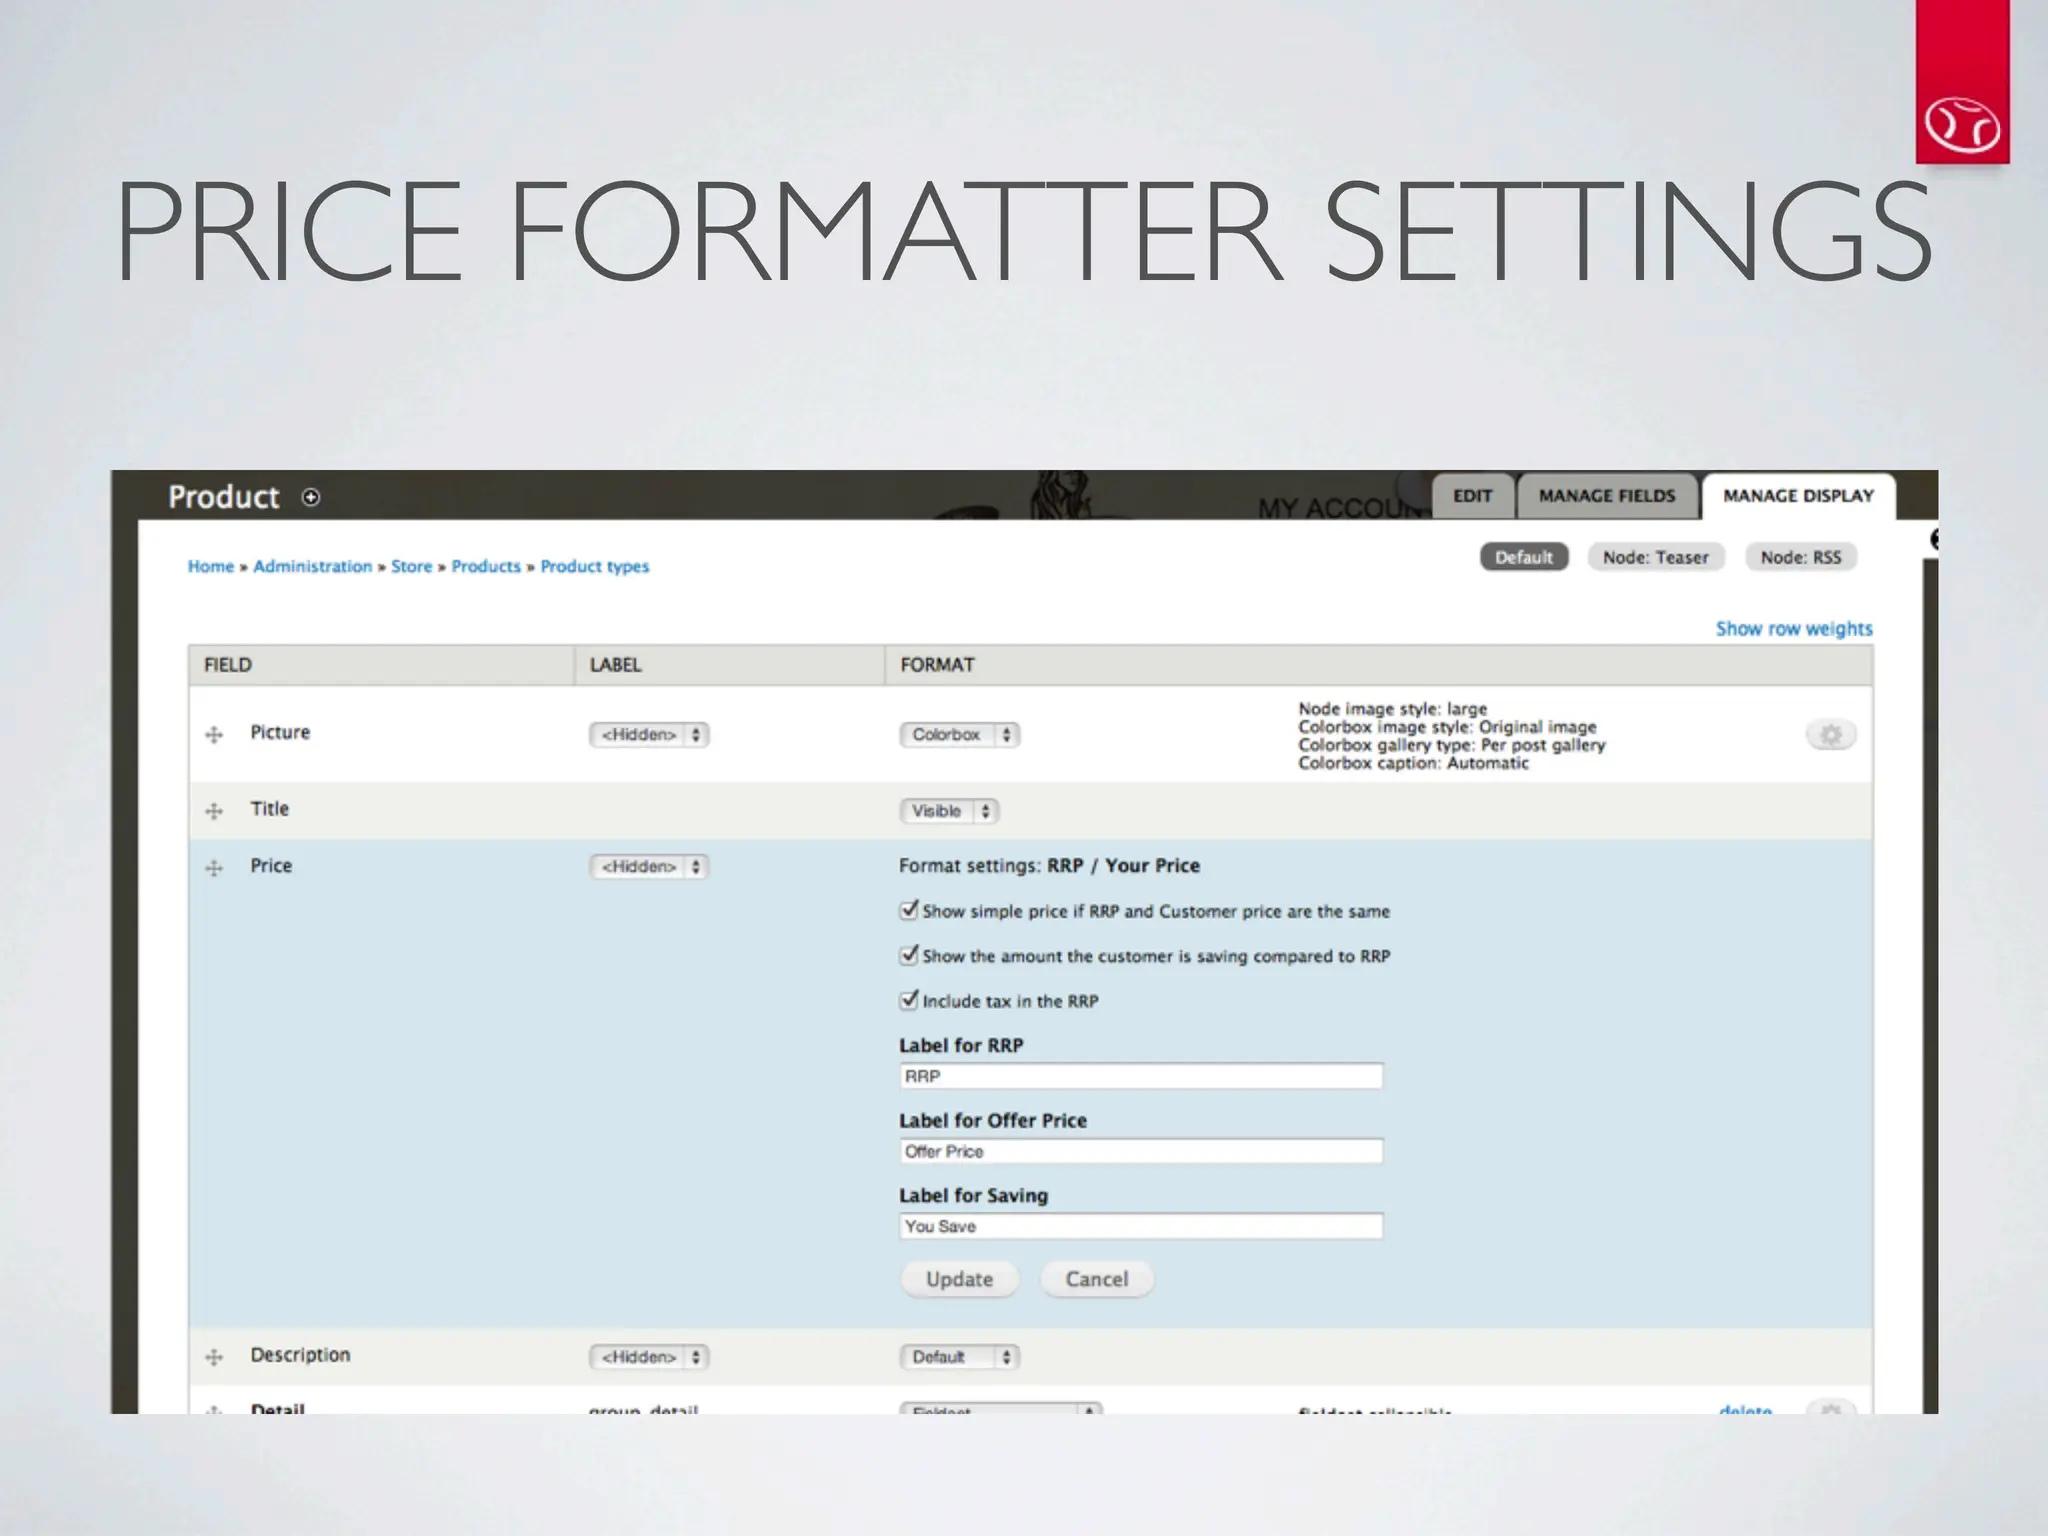Click 'Colorbox caption: Automatic' summary text

click(x=1413, y=763)
